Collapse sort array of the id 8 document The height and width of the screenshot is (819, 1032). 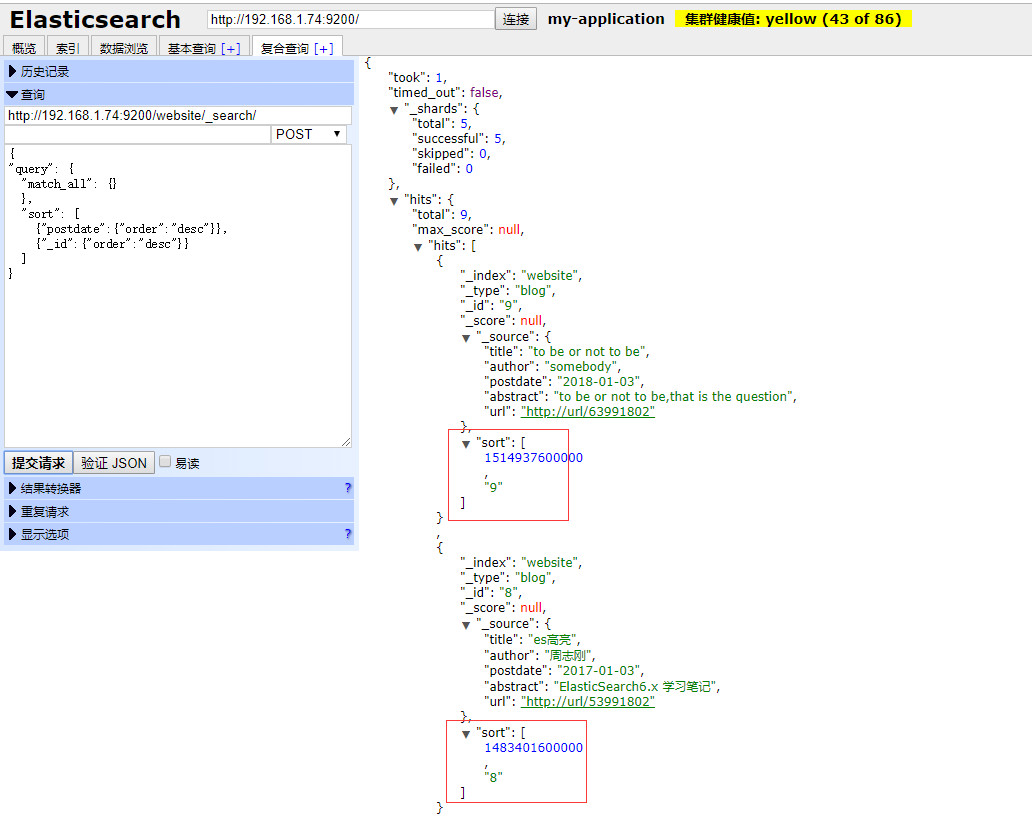[x=466, y=733]
